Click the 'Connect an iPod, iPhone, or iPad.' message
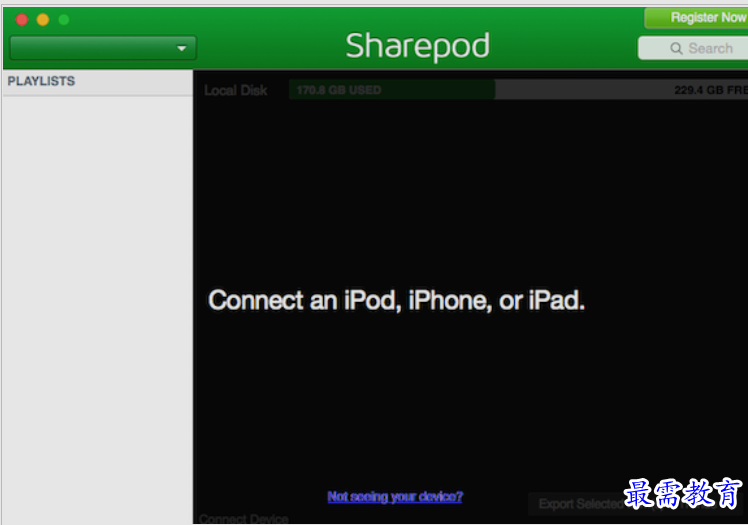 pyautogui.click(x=396, y=300)
